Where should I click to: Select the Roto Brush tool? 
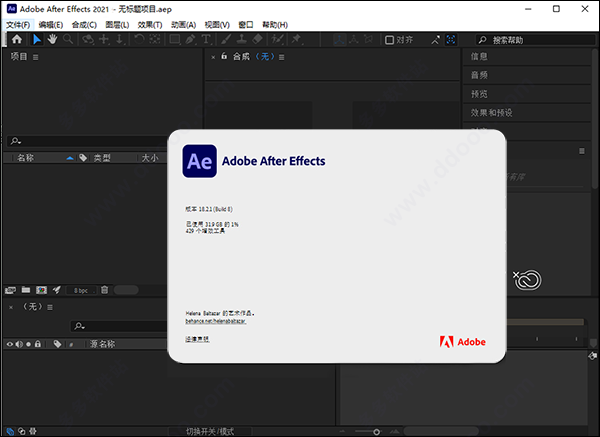[x=277, y=39]
